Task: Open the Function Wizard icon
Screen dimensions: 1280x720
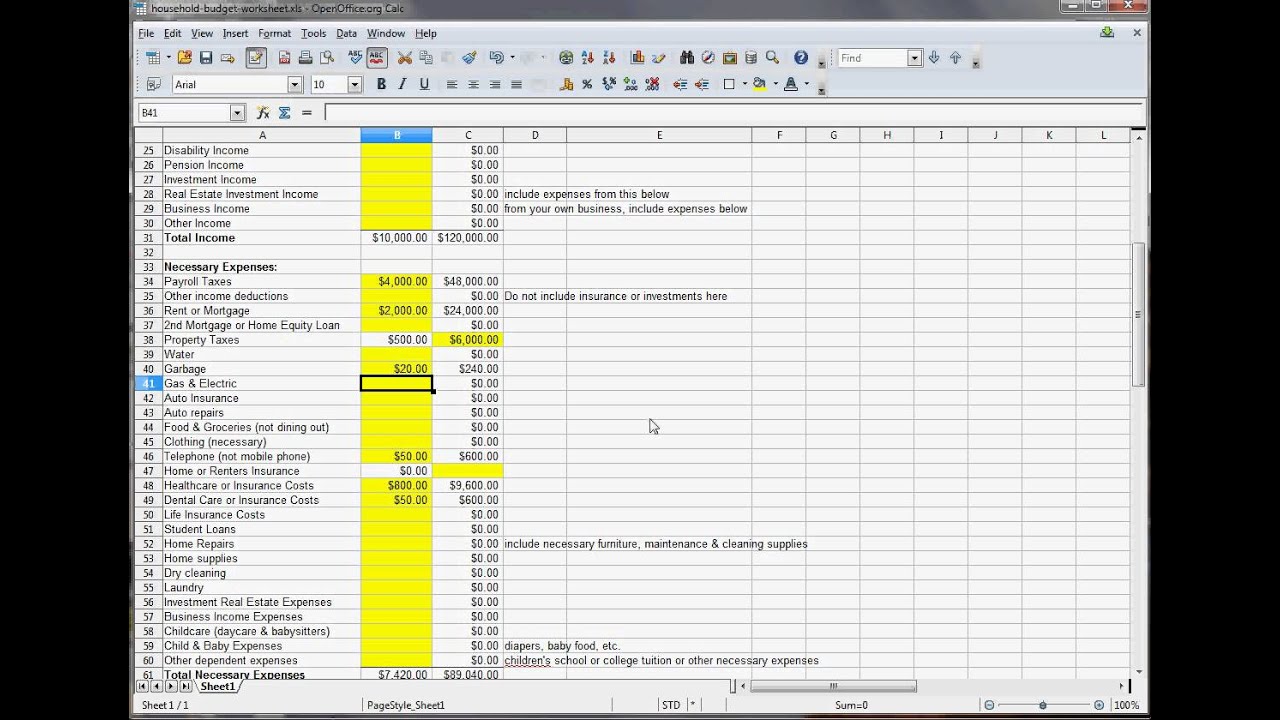Action: click(263, 113)
